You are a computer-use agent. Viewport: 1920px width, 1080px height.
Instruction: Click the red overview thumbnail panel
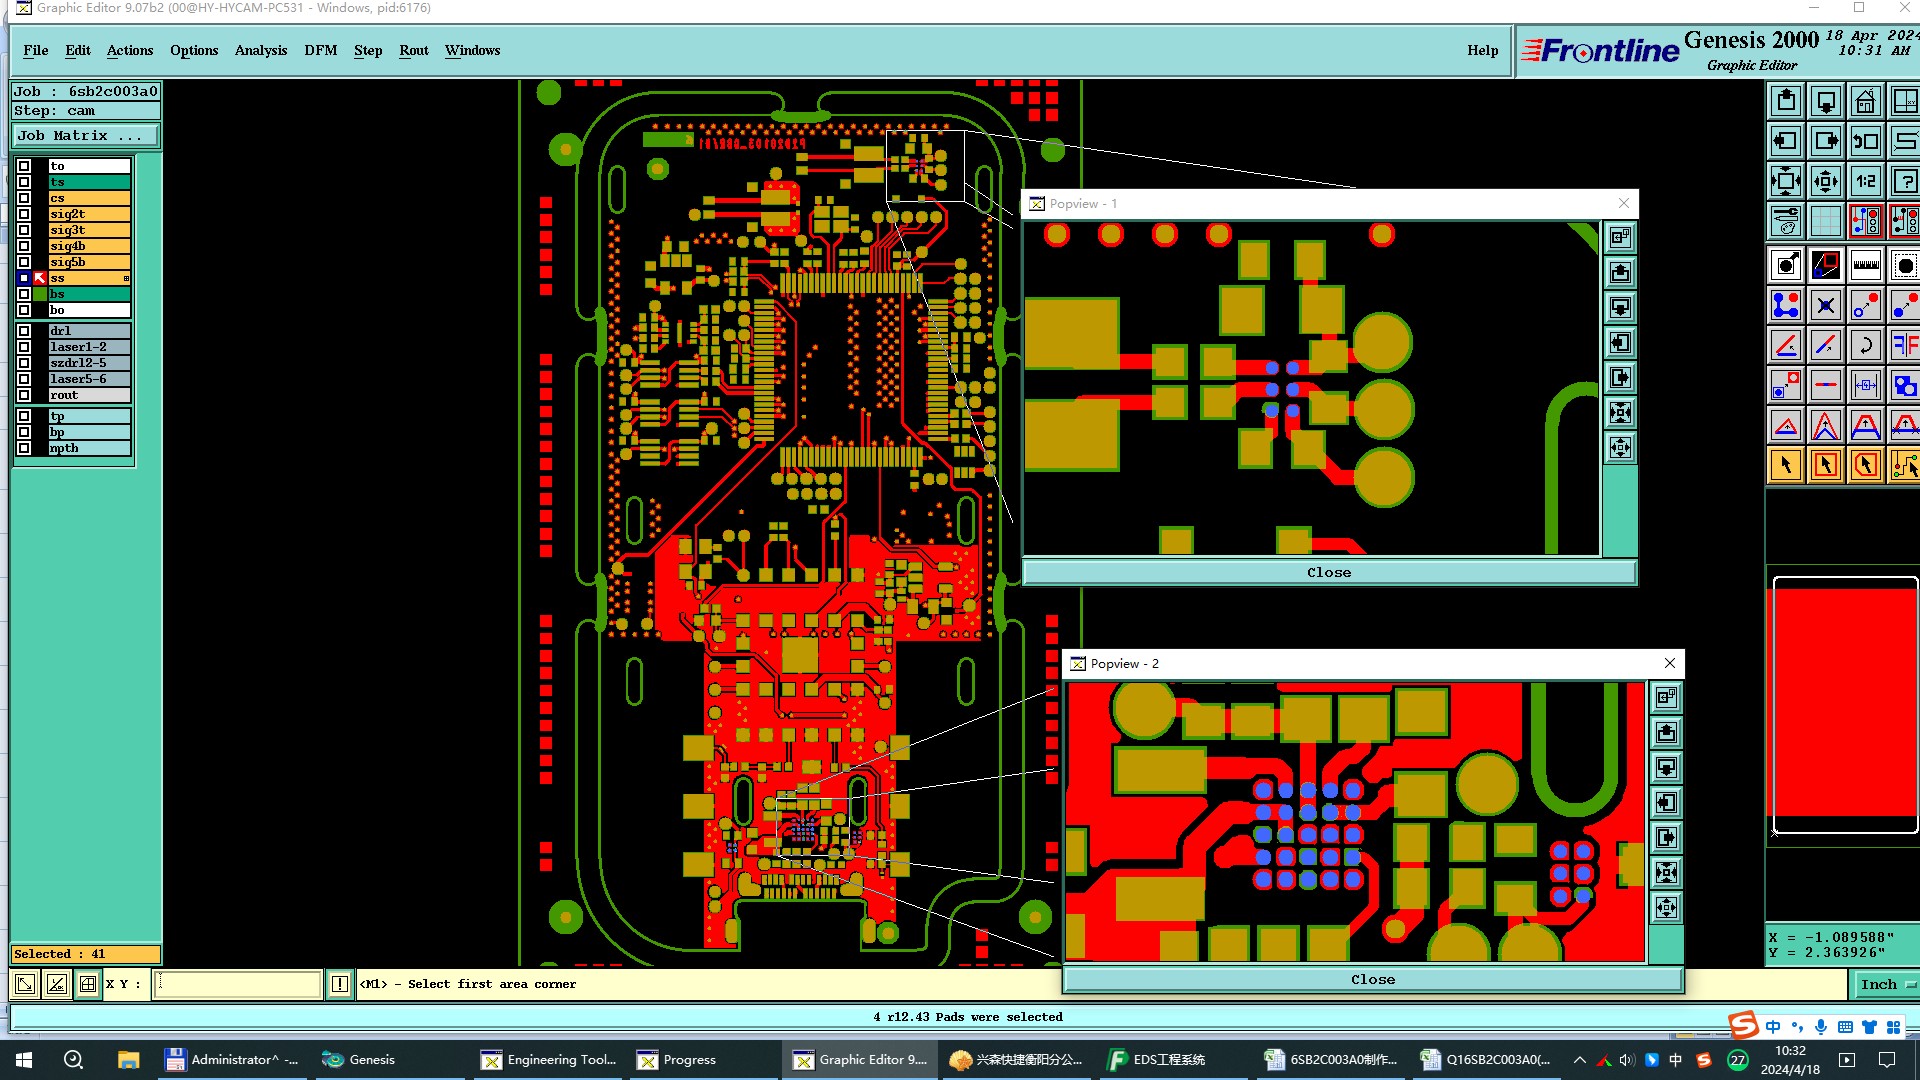pyautogui.click(x=1845, y=705)
